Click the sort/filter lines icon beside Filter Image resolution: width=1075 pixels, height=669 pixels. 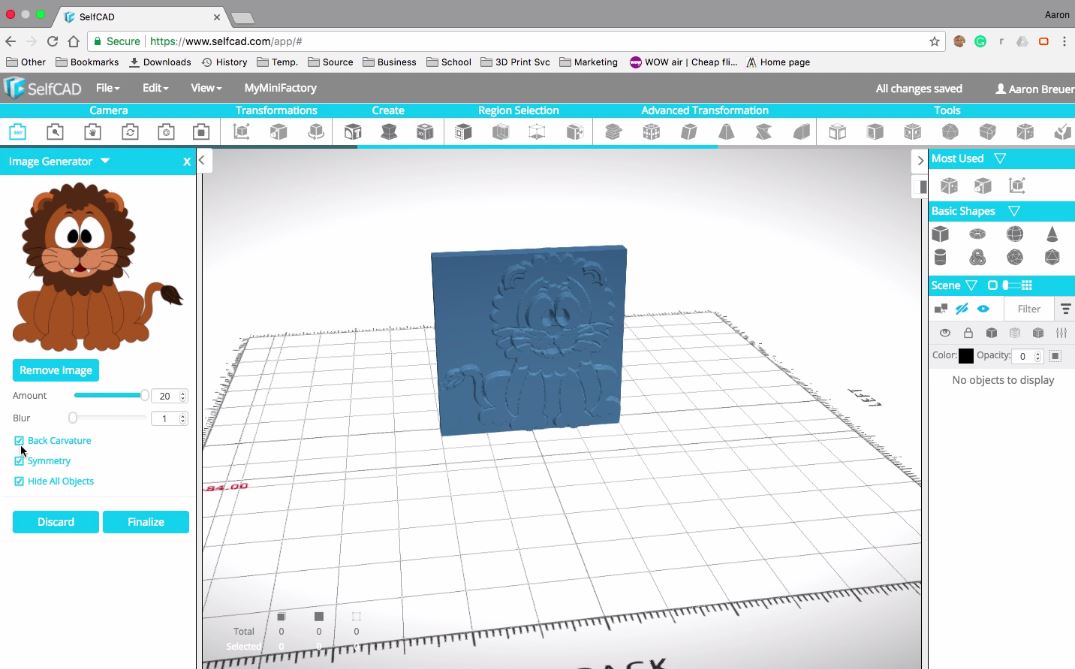tap(1065, 309)
